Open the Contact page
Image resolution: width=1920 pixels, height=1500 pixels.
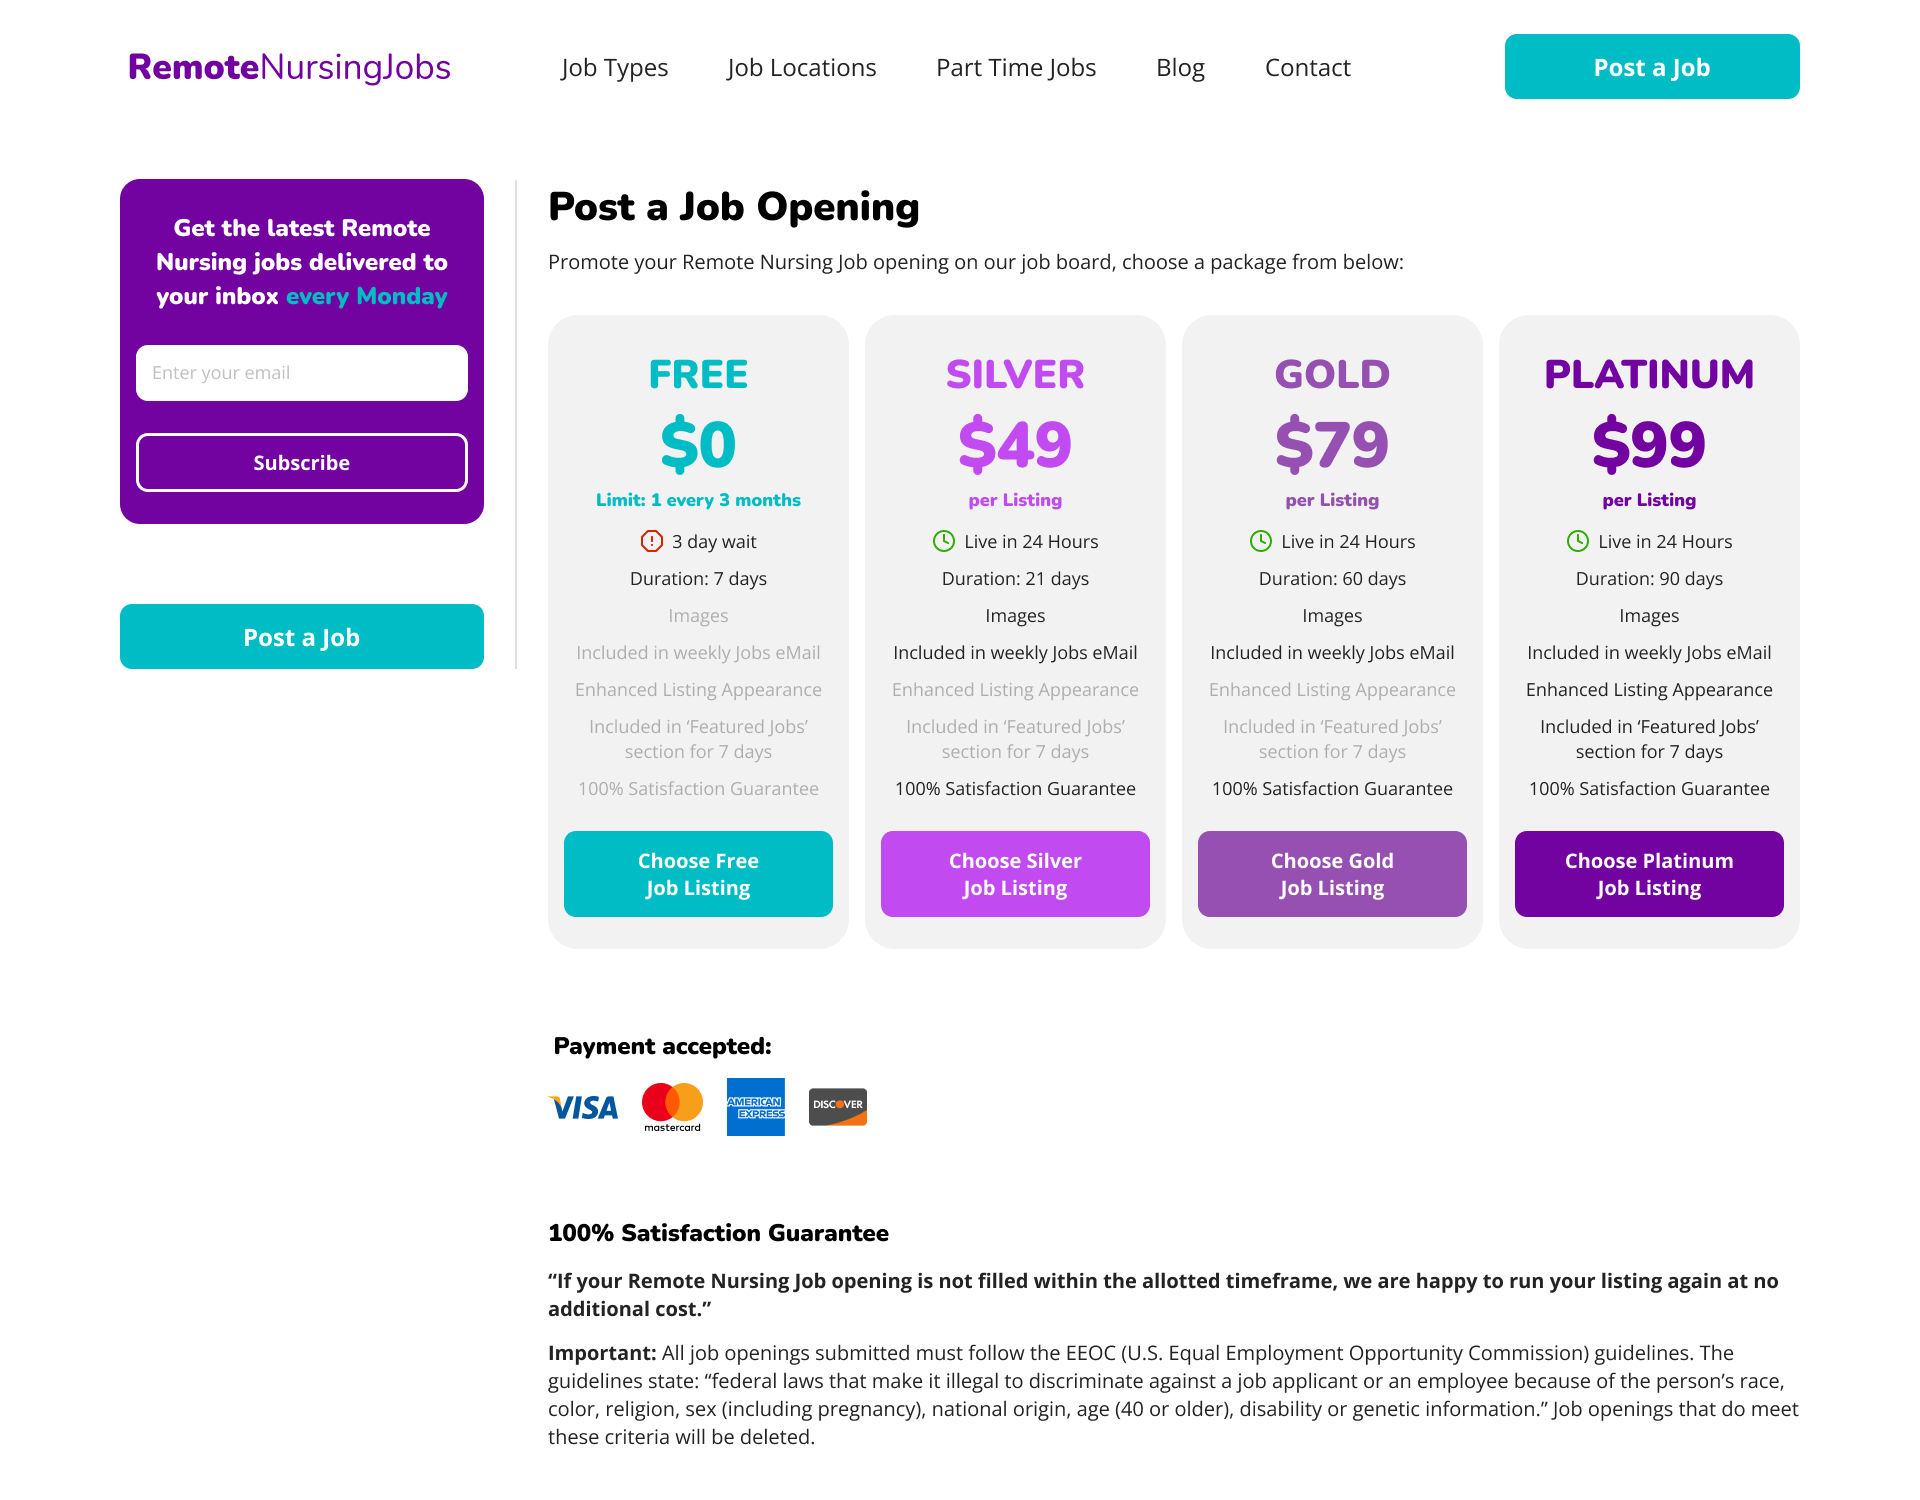(1308, 67)
